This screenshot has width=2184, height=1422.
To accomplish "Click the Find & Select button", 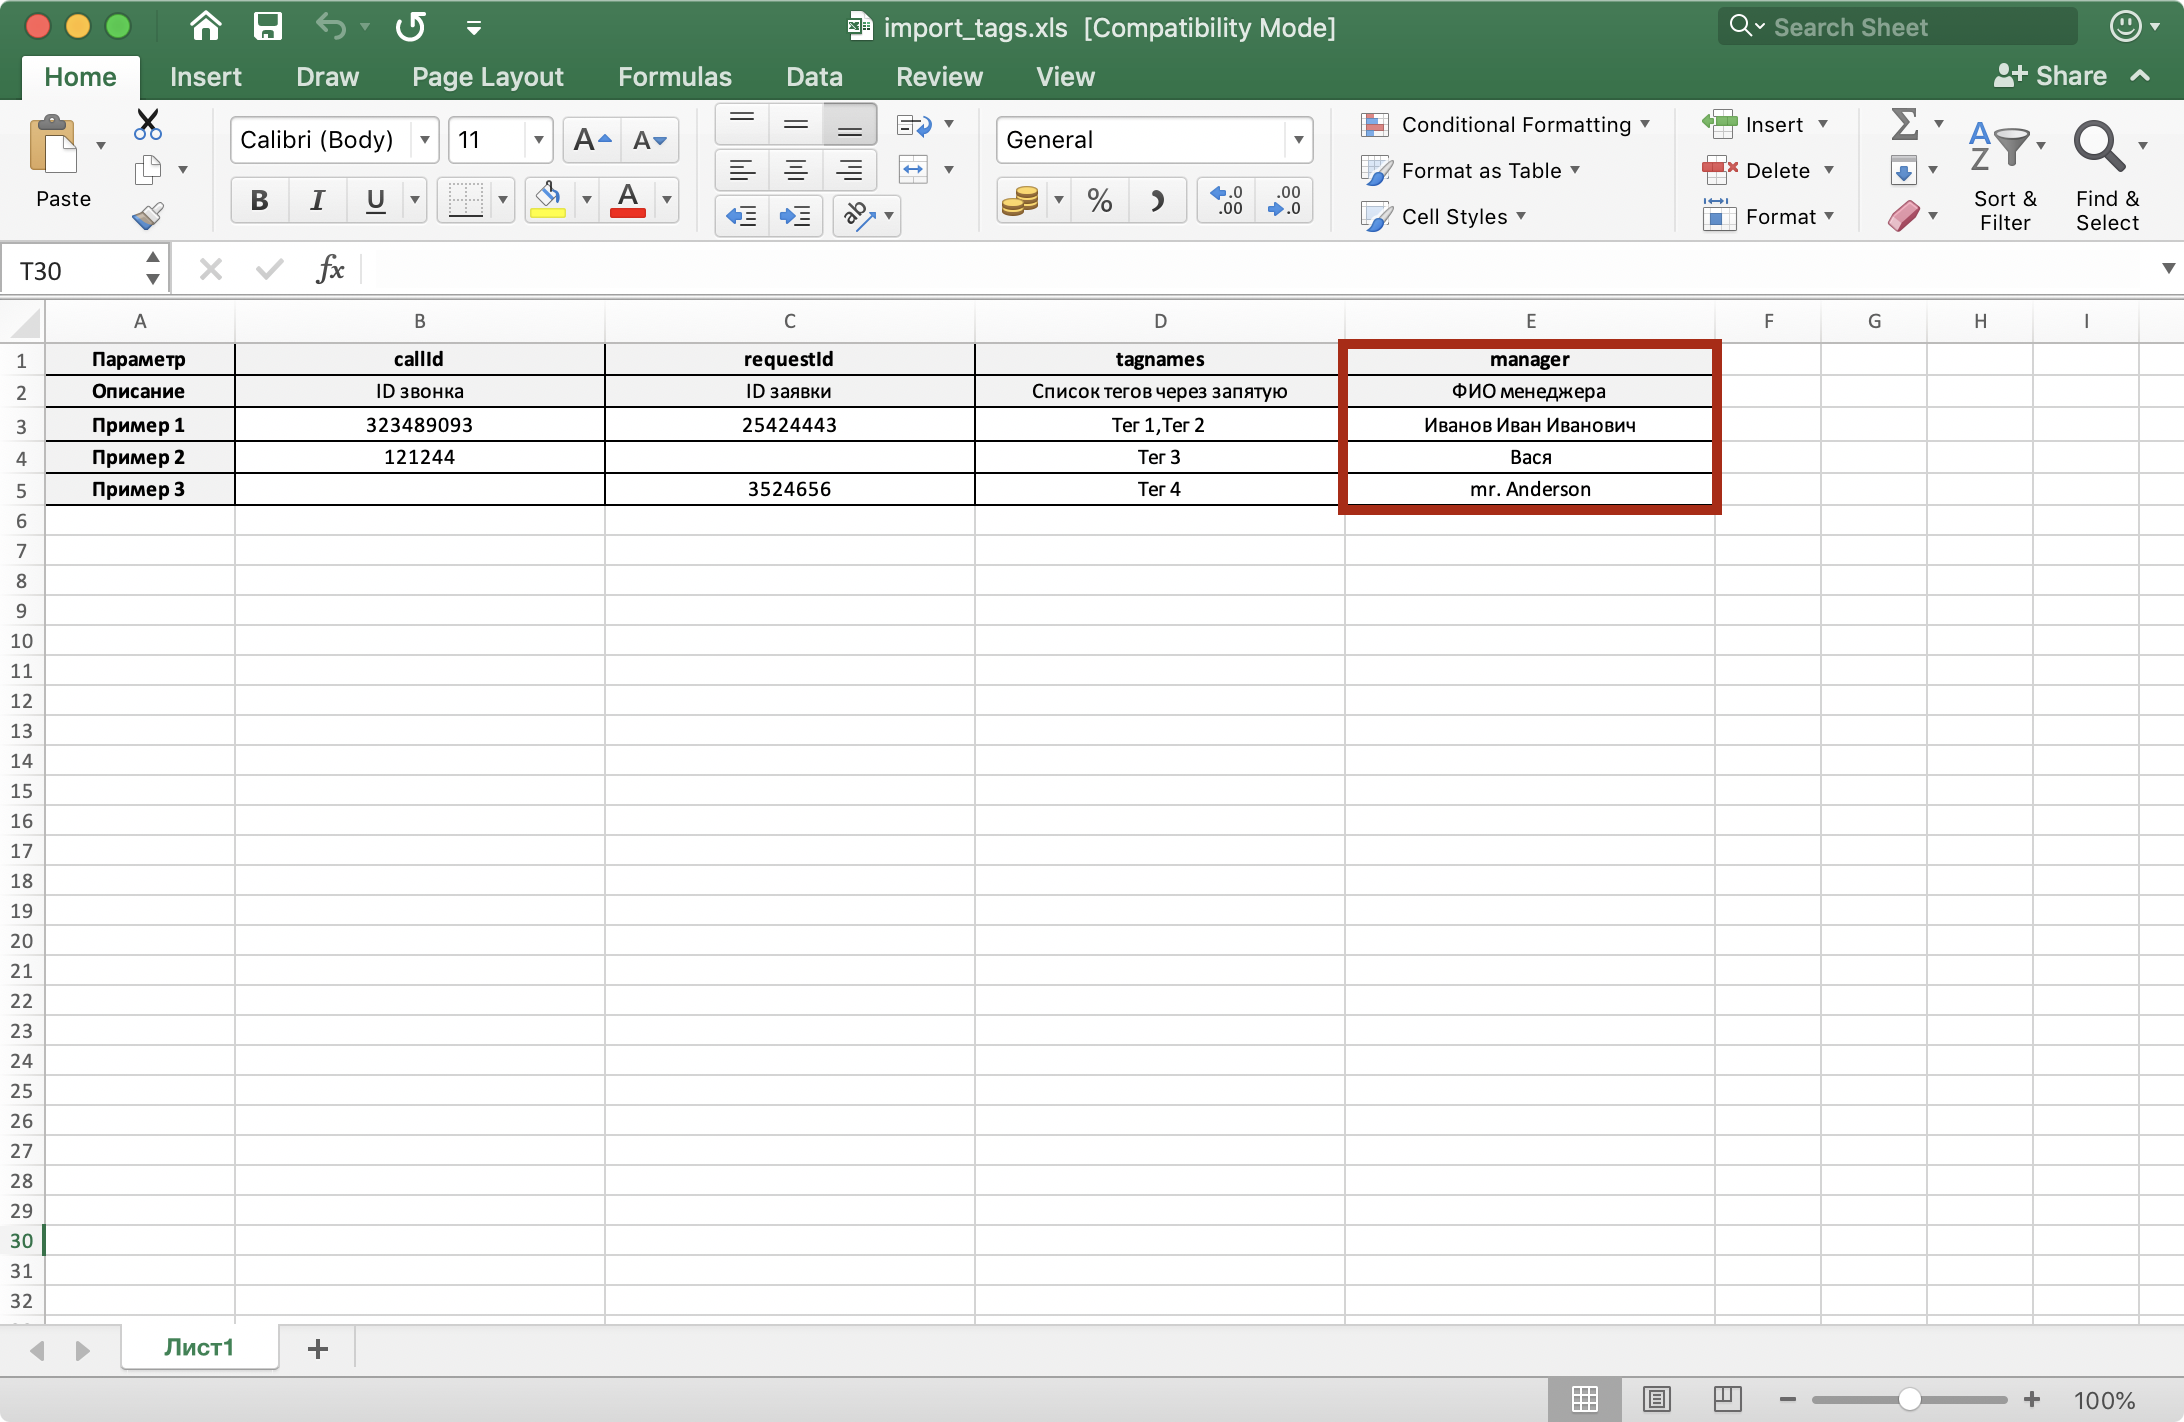I will click(x=2106, y=170).
